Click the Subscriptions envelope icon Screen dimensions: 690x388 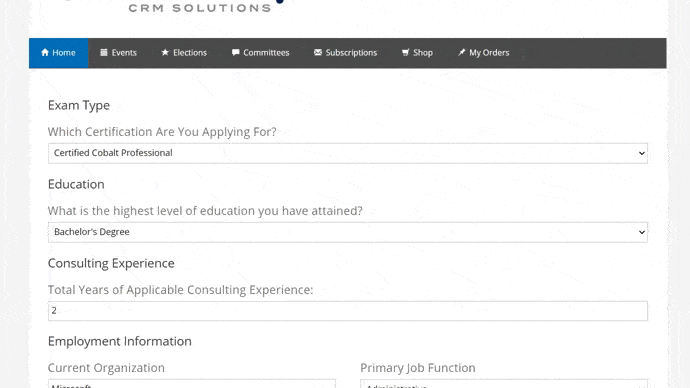tap(318, 52)
